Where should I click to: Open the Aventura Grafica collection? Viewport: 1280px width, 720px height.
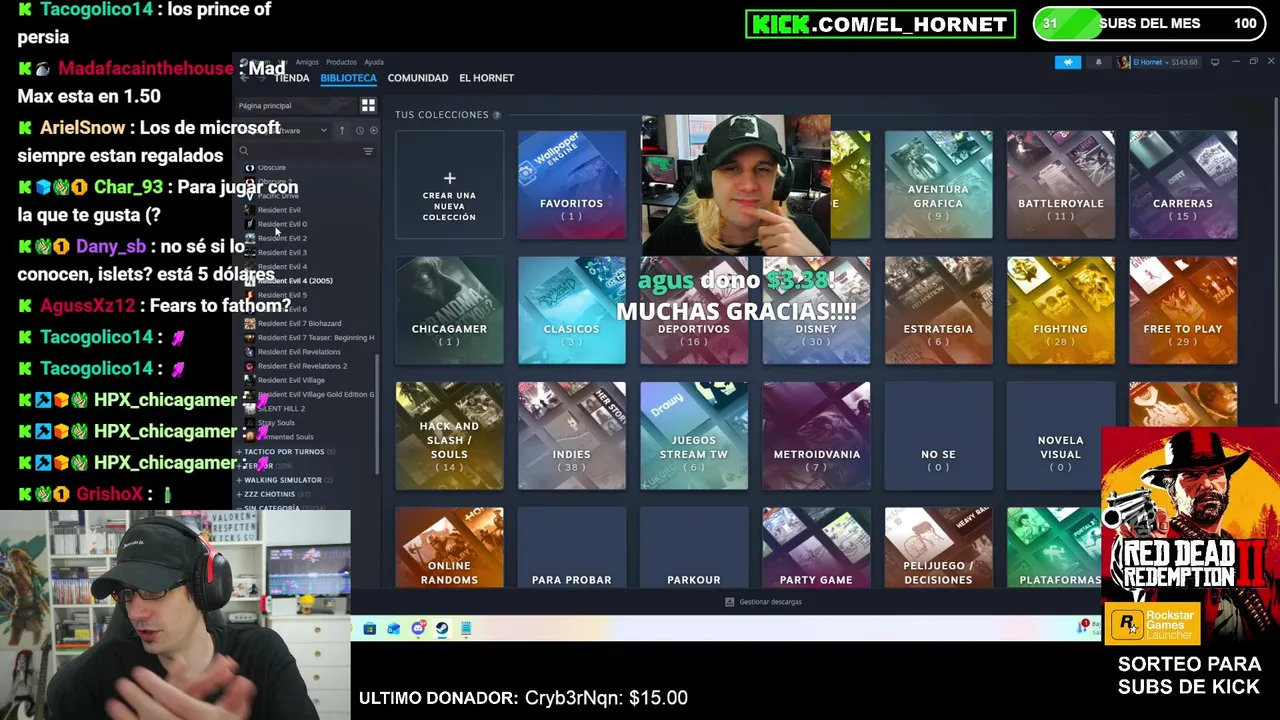coord(938,185)
